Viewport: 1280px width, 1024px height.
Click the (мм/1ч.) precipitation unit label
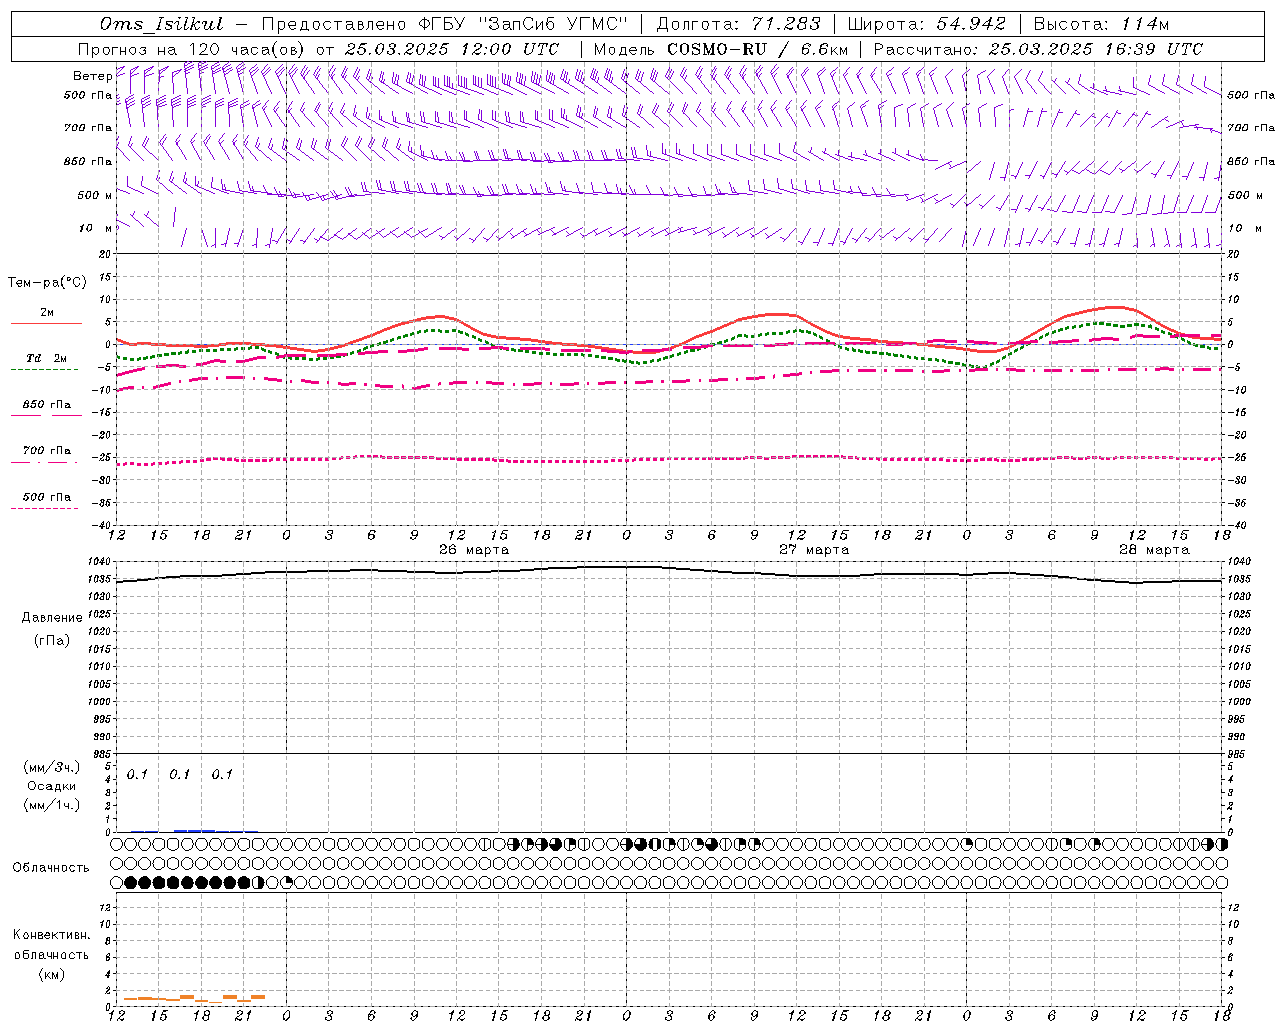point(51,805)
